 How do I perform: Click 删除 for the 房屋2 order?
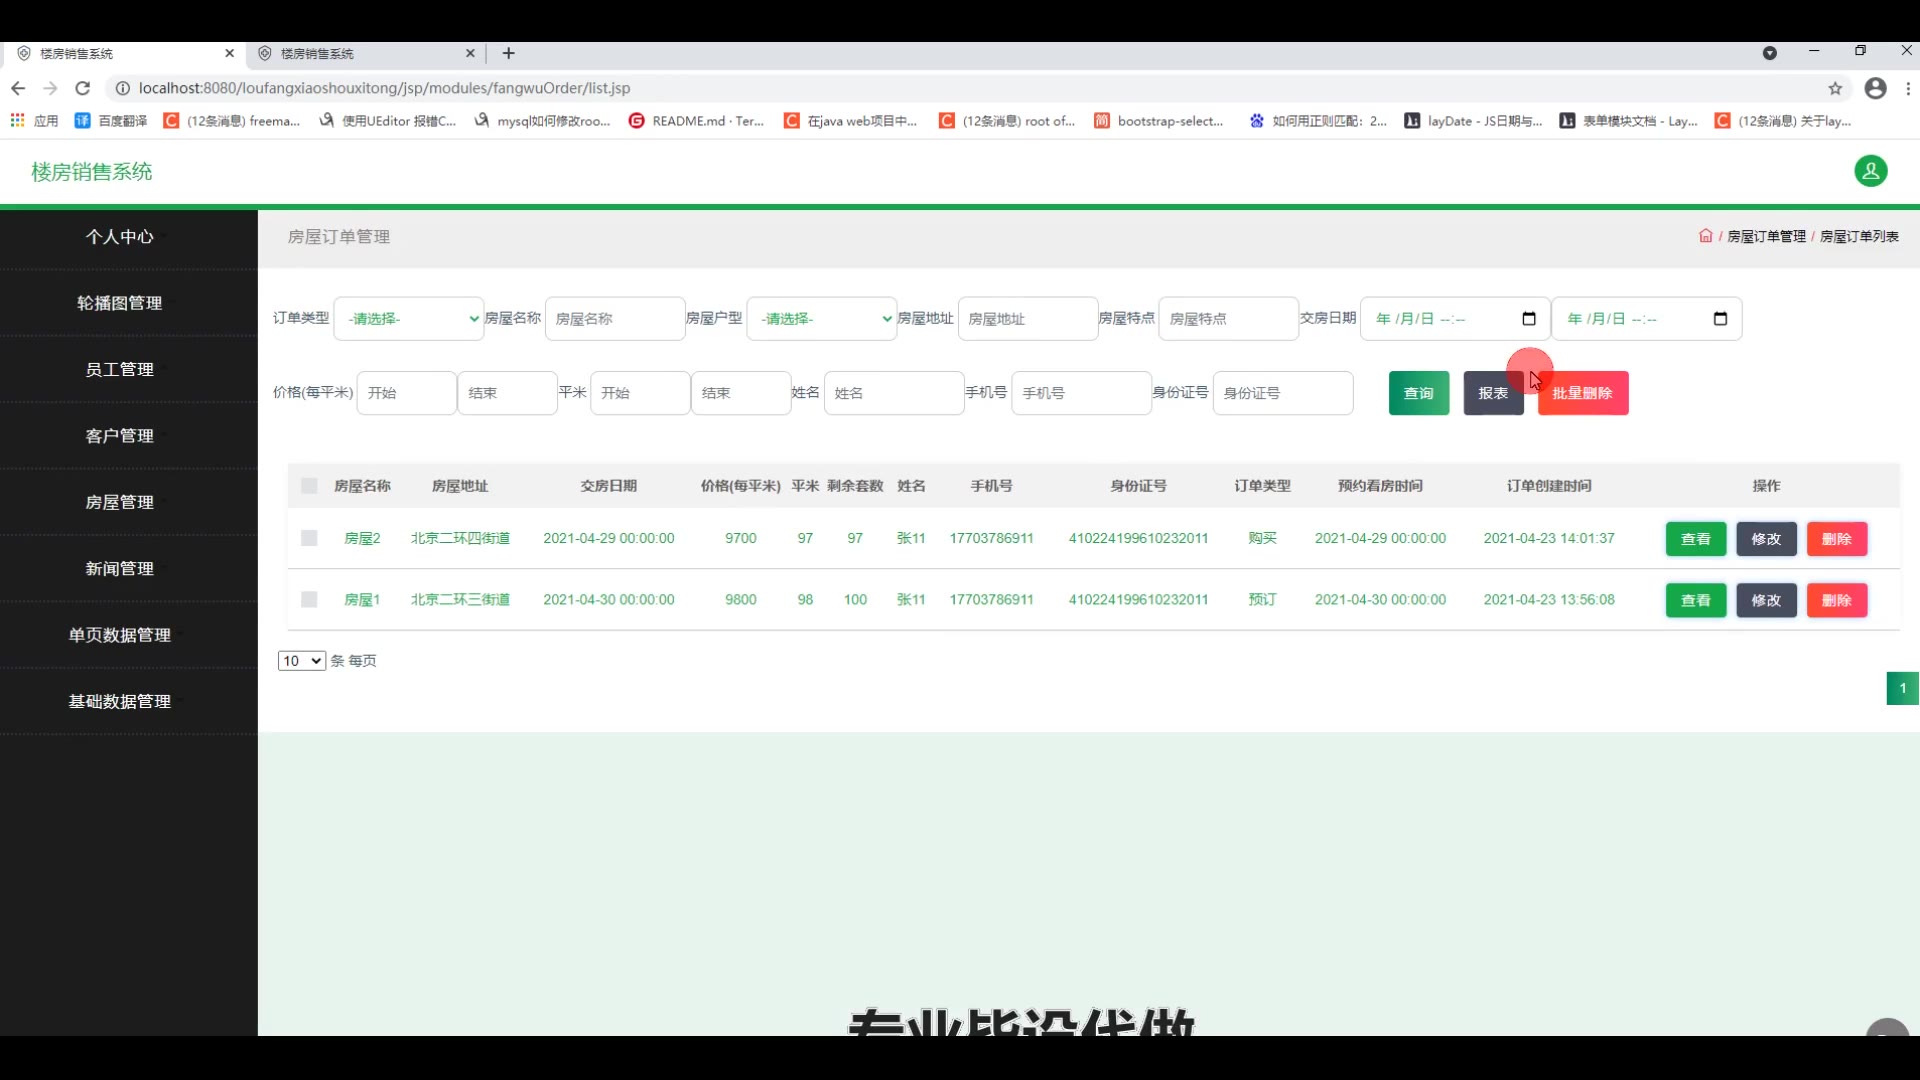point(1836,539)
